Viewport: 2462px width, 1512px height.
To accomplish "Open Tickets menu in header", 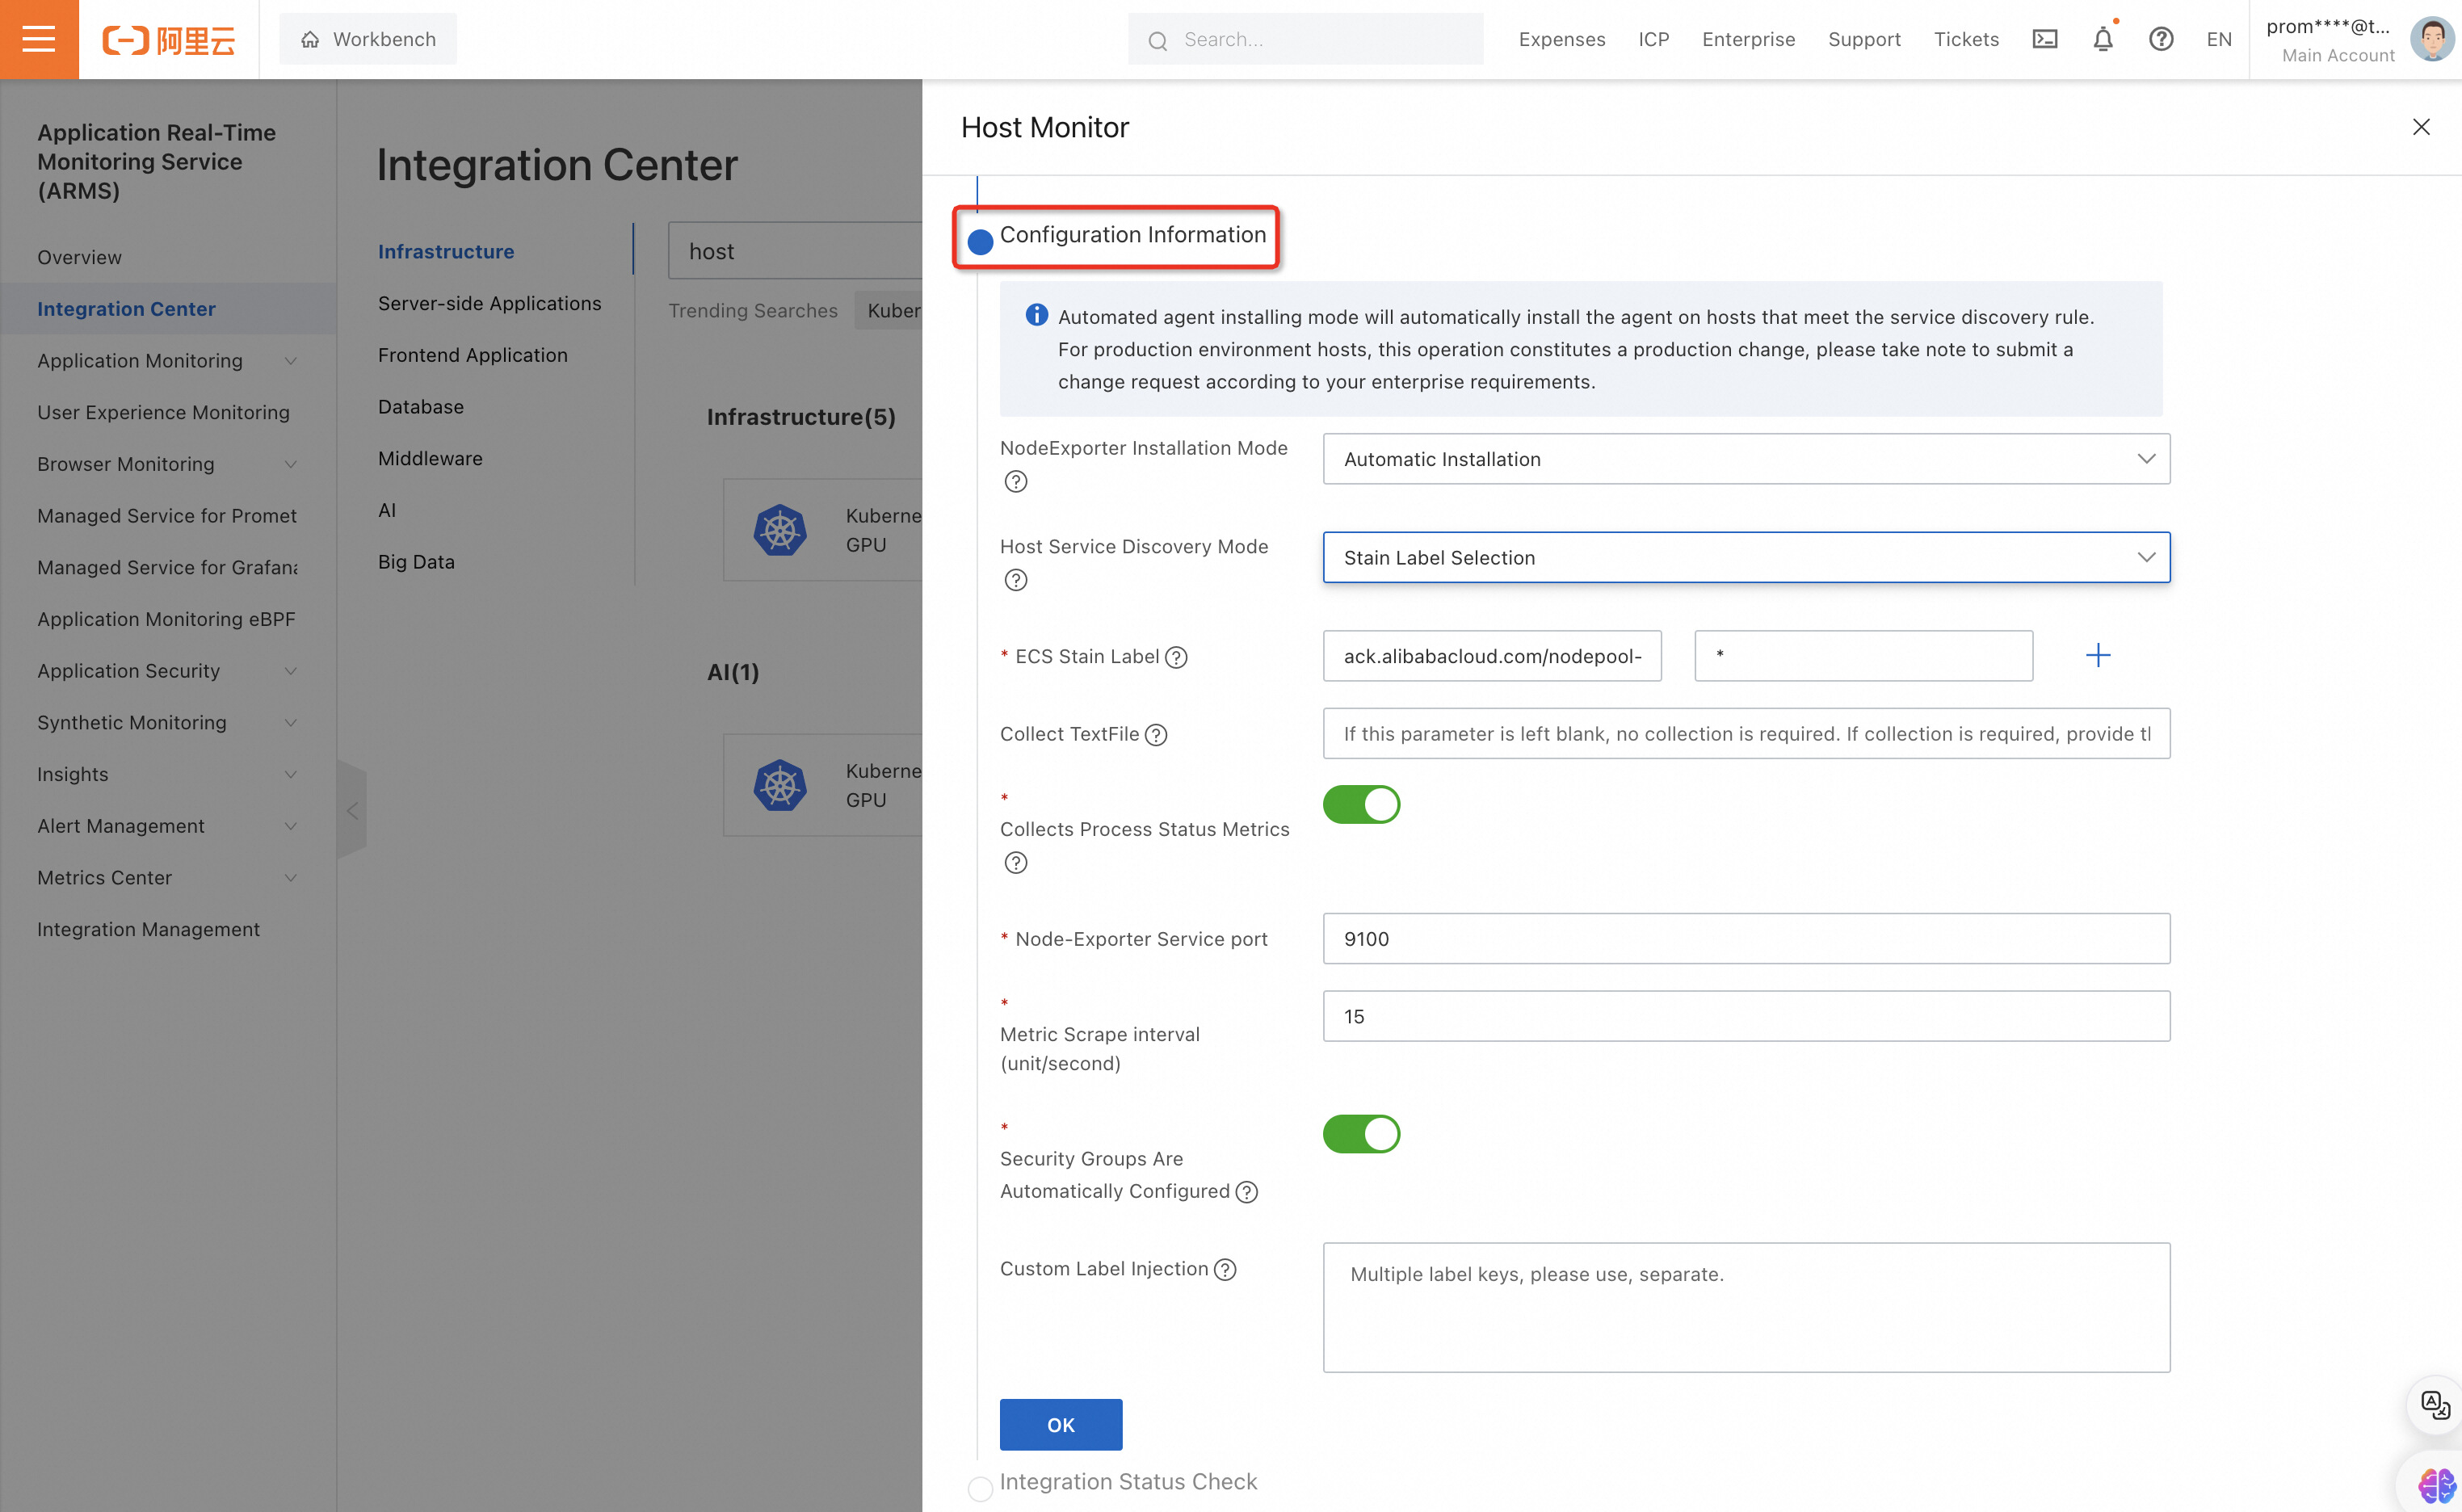I will (1966, 39).
